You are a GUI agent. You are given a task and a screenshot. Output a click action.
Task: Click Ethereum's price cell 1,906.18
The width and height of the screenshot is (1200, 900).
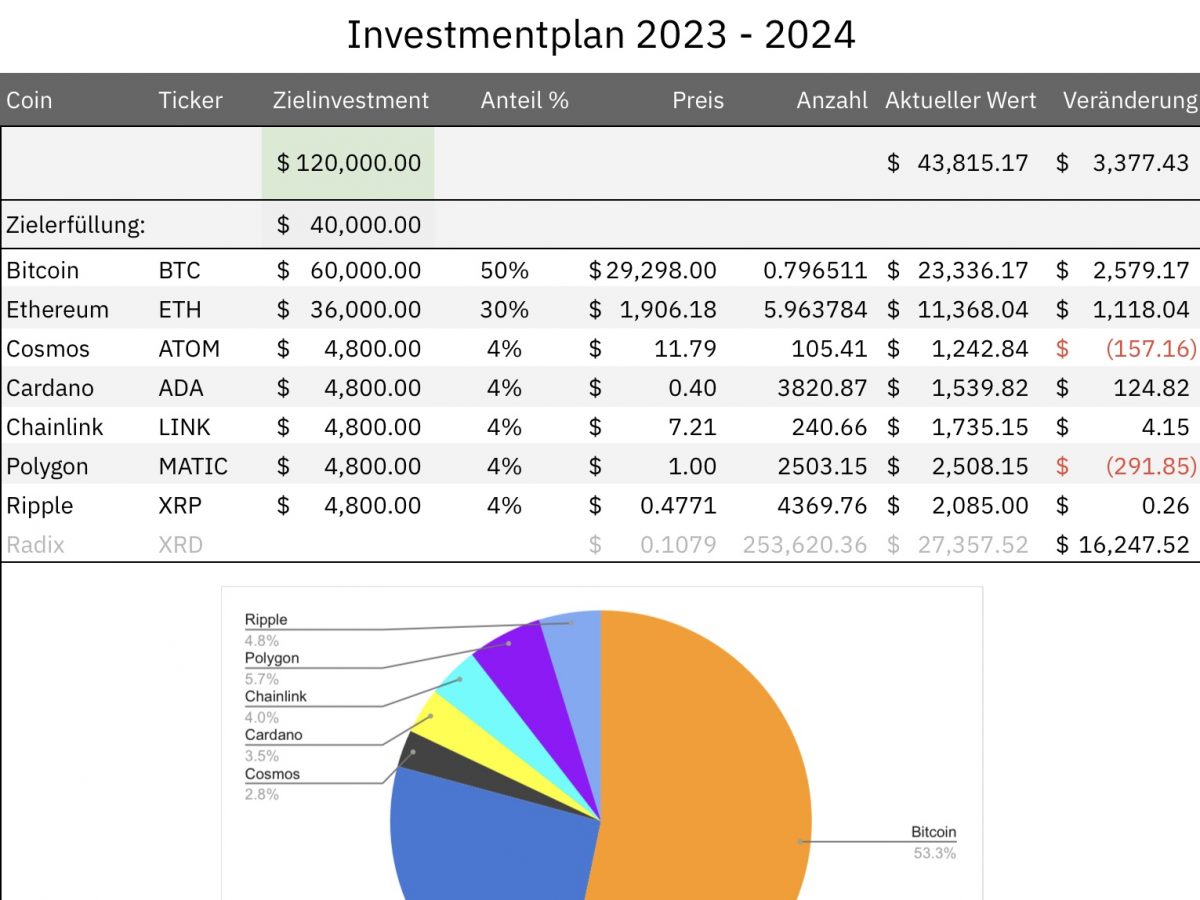pyautogui.click(x=652, y=309)
